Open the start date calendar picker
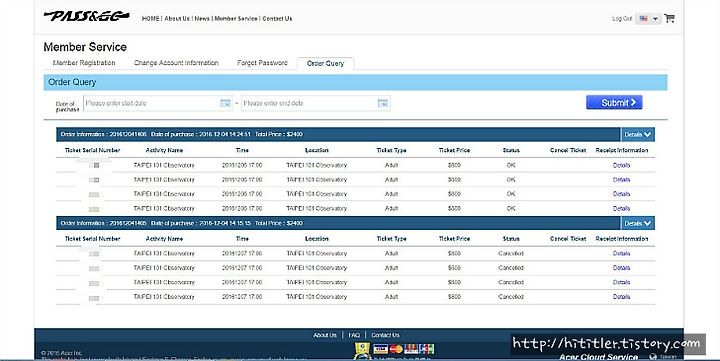Image resolution: width=720 pixels, height=361 pixels. click(x=225, y=103)
